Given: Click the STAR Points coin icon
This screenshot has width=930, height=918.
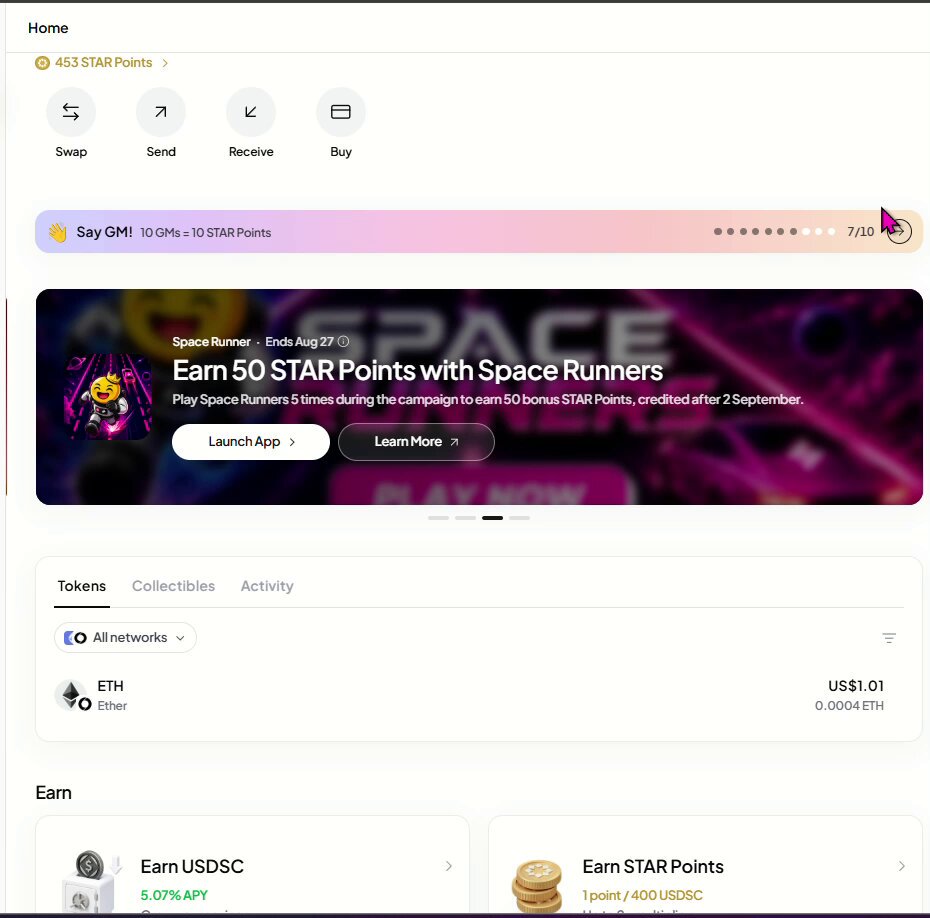Looking at the screenshot, I should pos(42,63).
